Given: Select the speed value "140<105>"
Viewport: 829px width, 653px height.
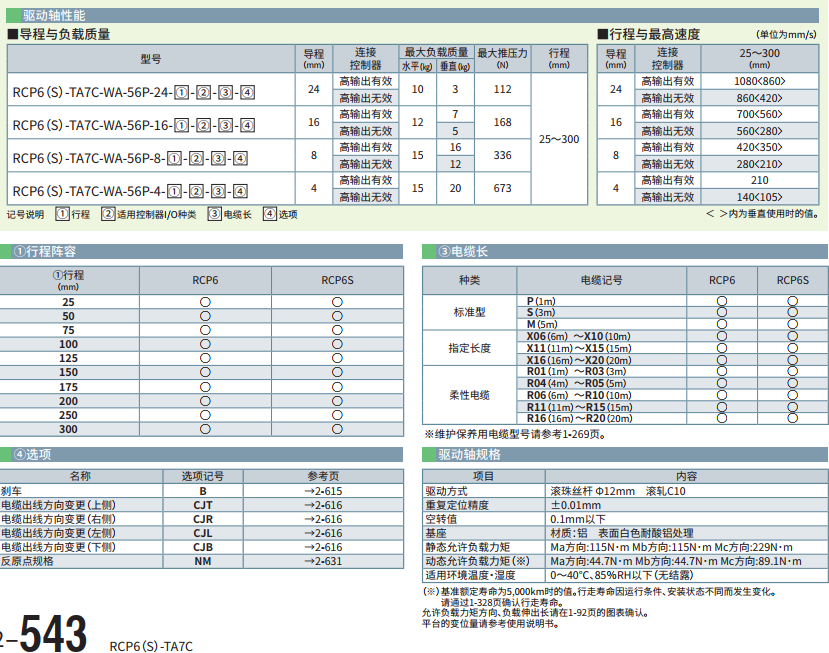Looking at the screenshot, I should click(x=760, y=197).
